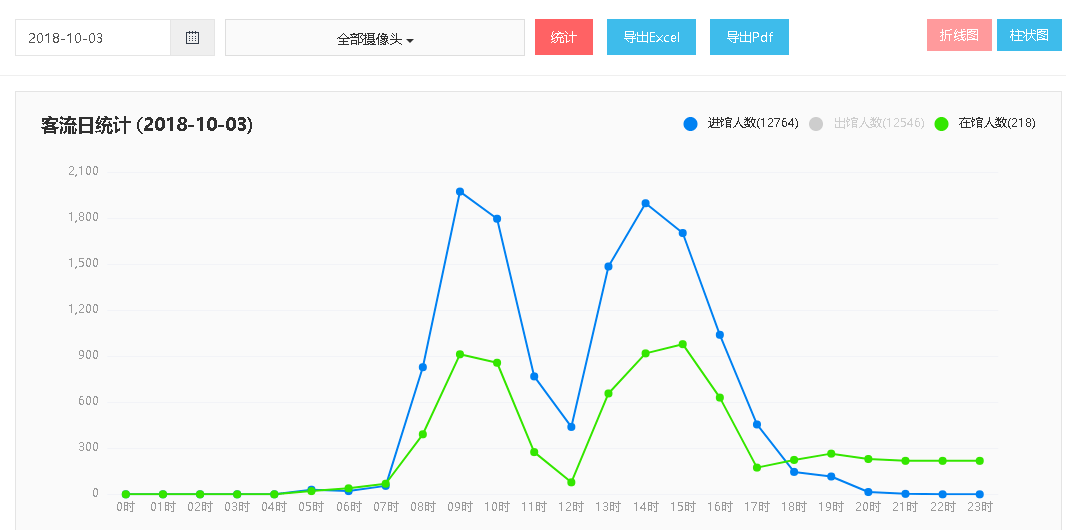
Task: Click the blue data point at 13时
Action: 608,266
